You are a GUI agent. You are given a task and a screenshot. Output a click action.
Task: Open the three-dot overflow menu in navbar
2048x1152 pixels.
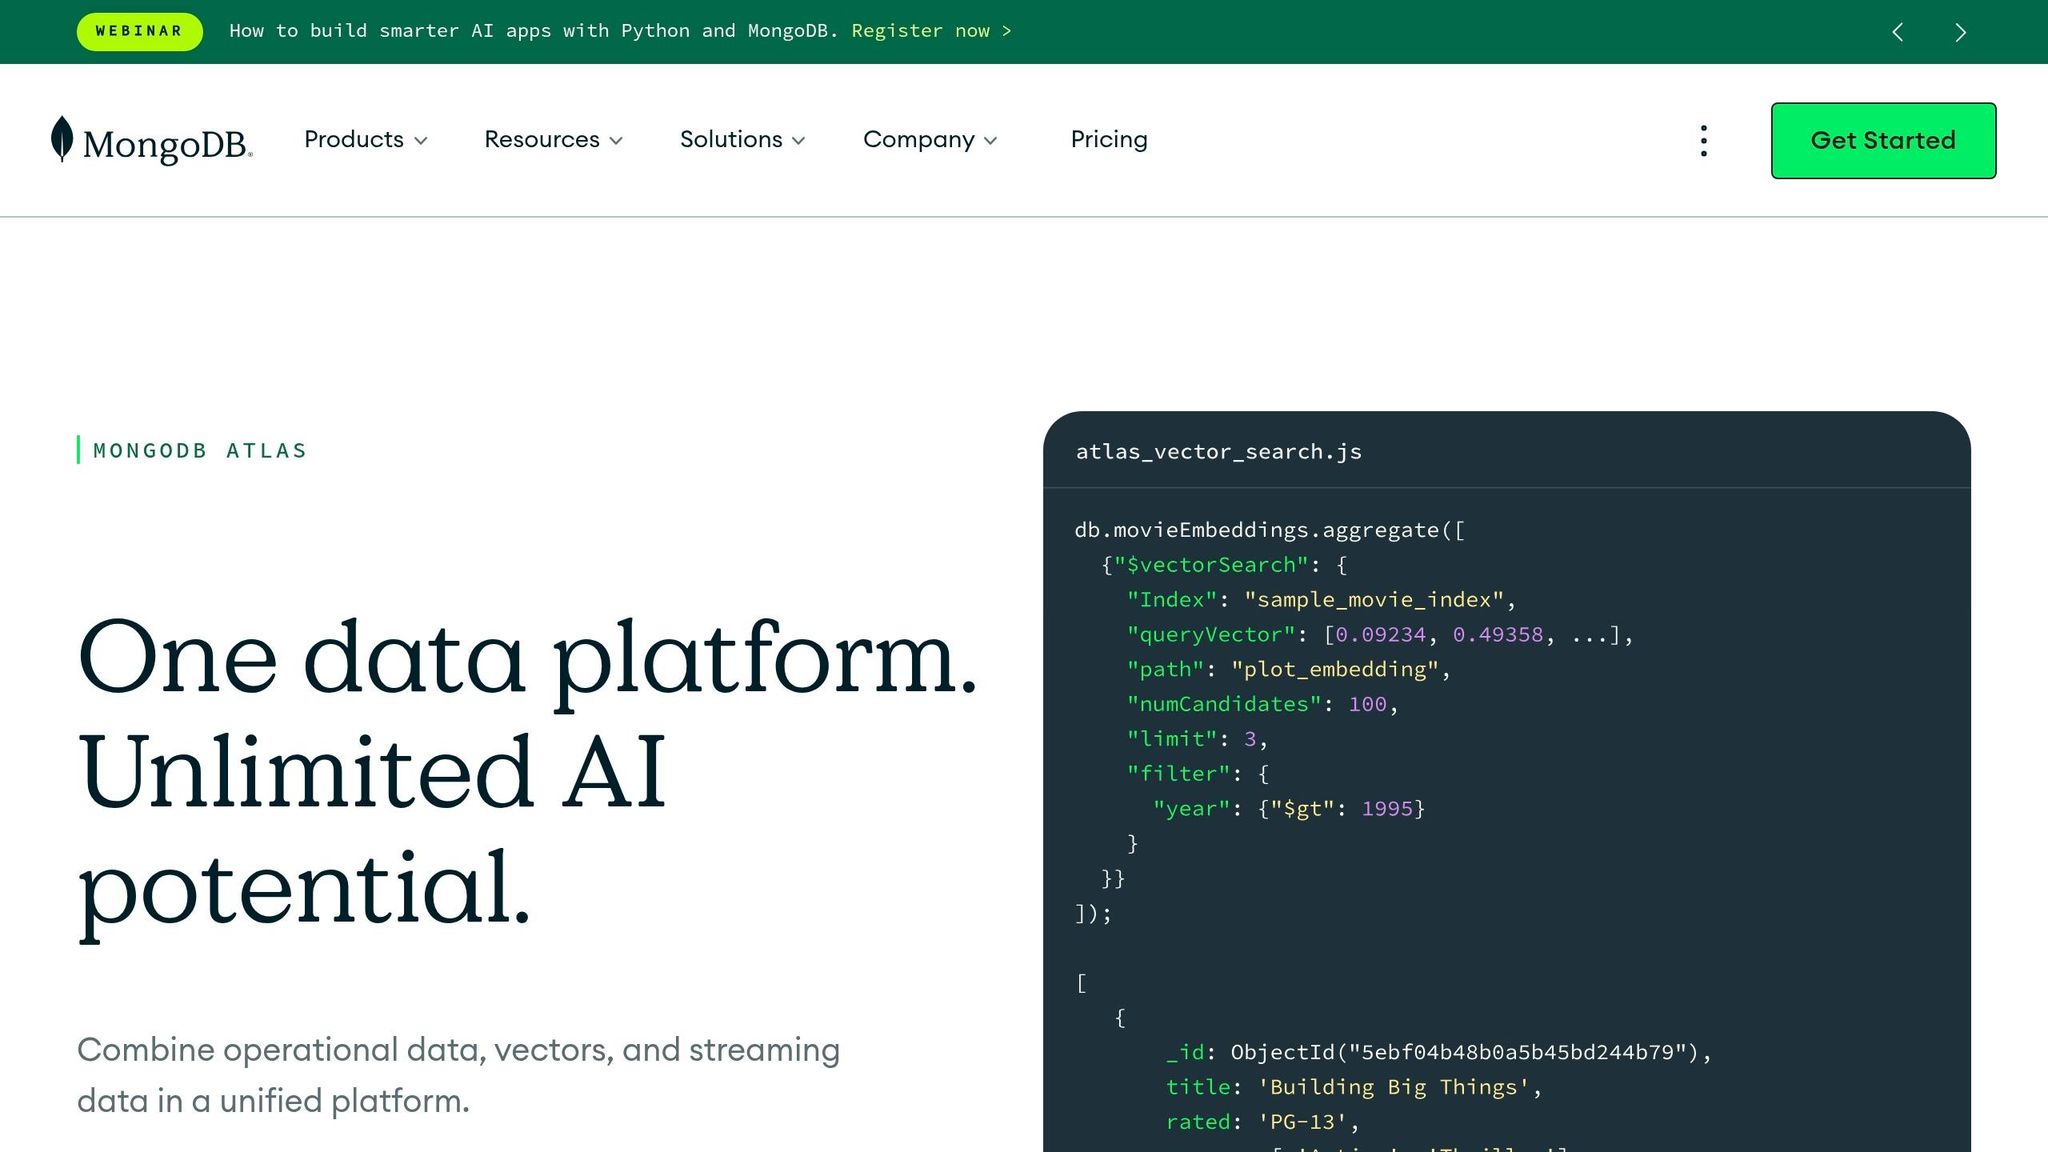coord(1703,141)
